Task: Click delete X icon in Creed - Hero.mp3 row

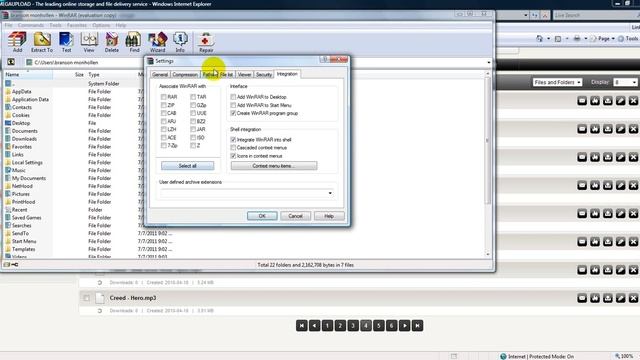Action: pyautogui.click(x=633, y=298)
